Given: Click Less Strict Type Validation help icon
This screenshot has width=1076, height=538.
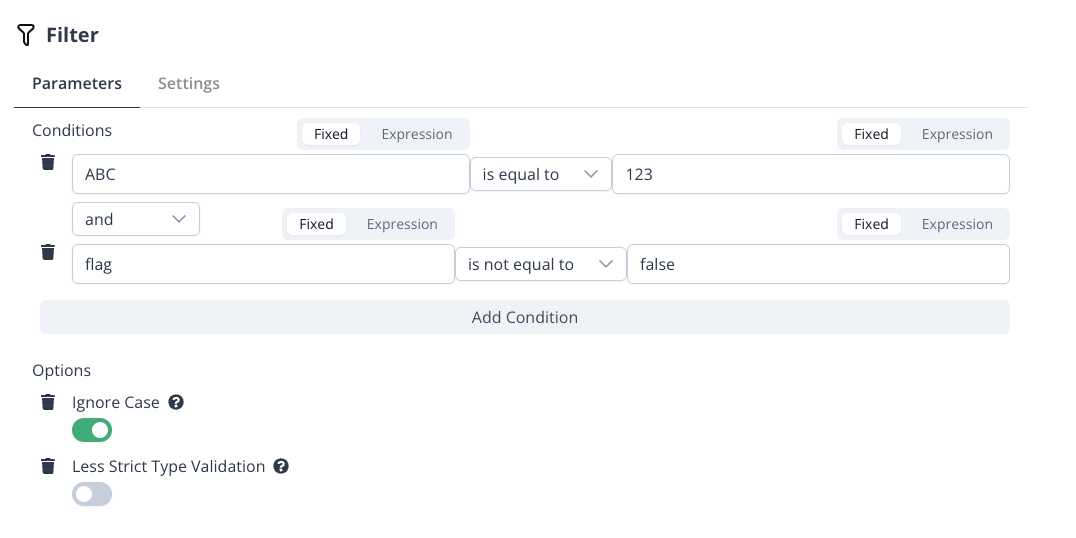Looking at the screenshot, I should tap(281, 466).
